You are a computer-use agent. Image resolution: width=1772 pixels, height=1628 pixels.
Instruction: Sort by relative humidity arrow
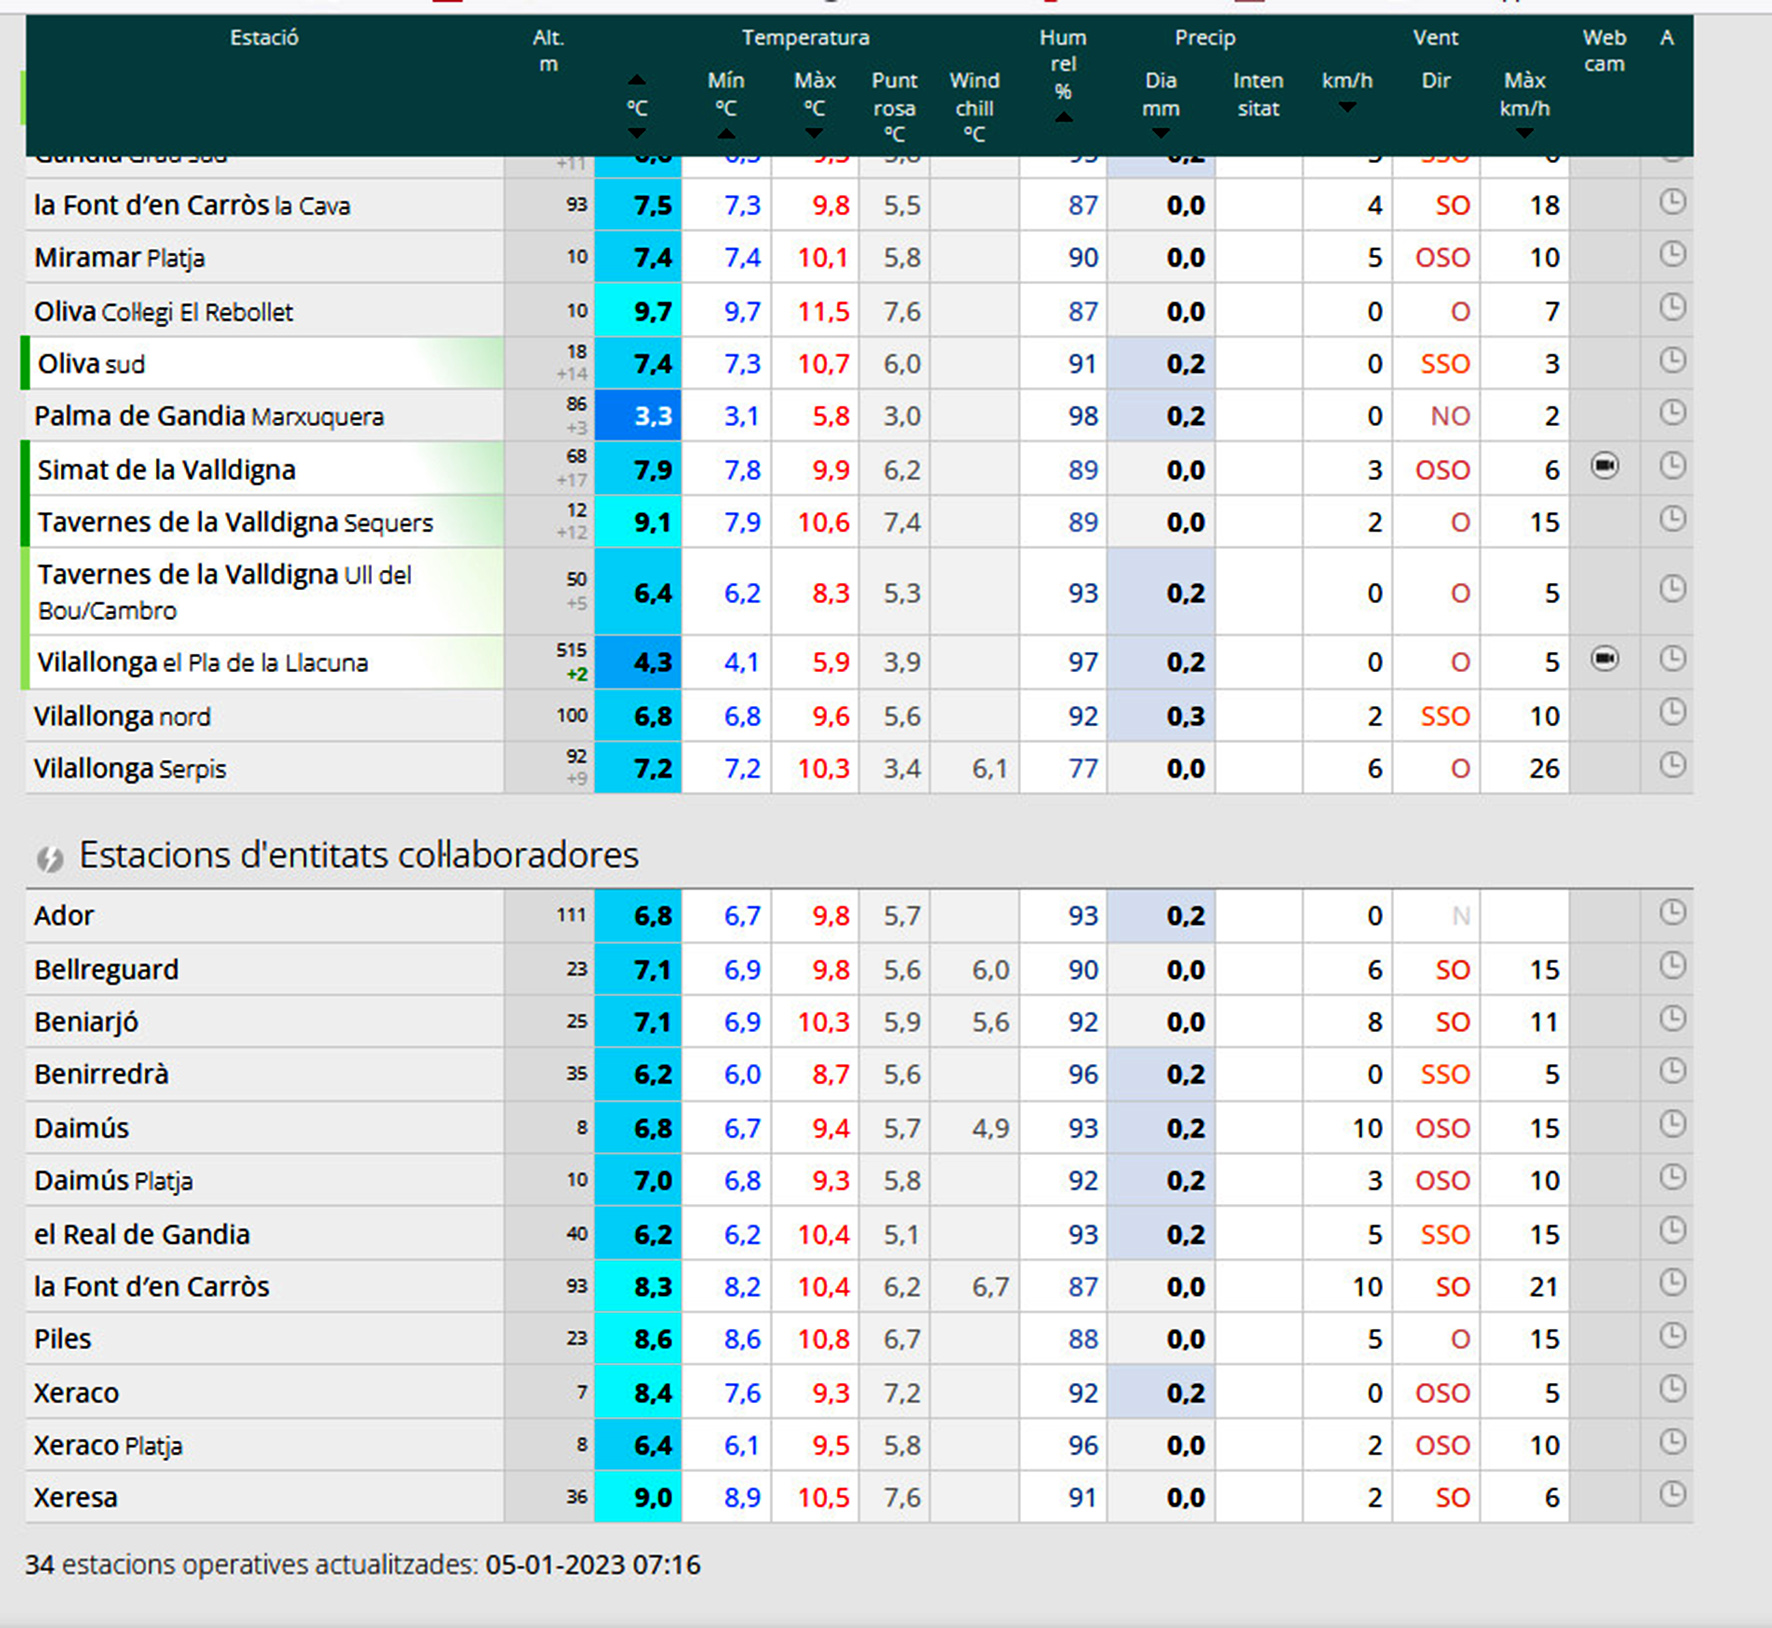tap(1063, 117)
